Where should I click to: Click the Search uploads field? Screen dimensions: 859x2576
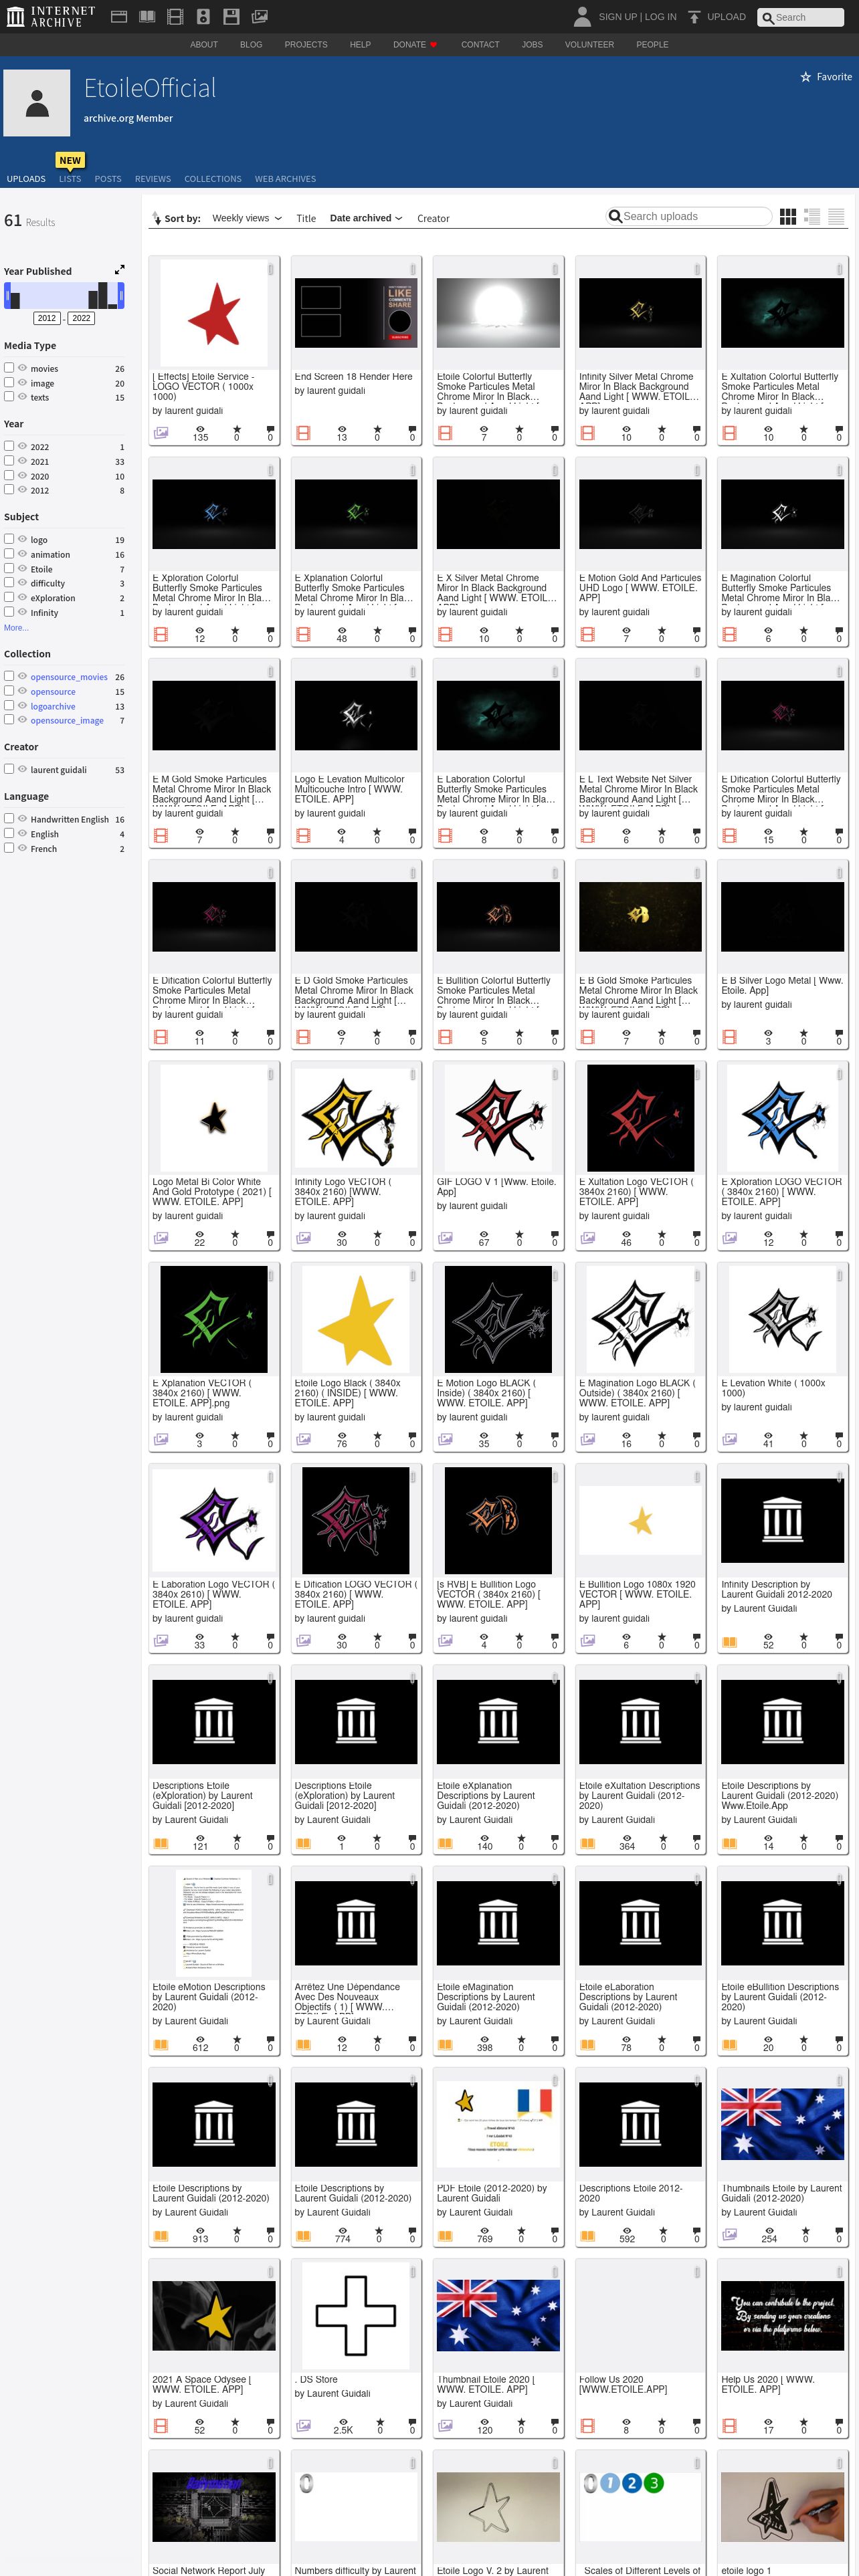pos(690,216)
